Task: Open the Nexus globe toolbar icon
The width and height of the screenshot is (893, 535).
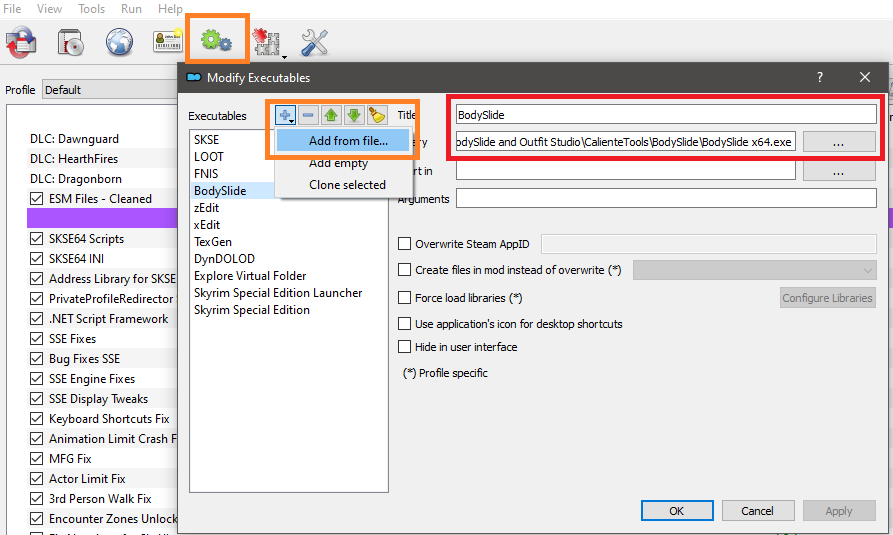Action: [x=119, y=42]
